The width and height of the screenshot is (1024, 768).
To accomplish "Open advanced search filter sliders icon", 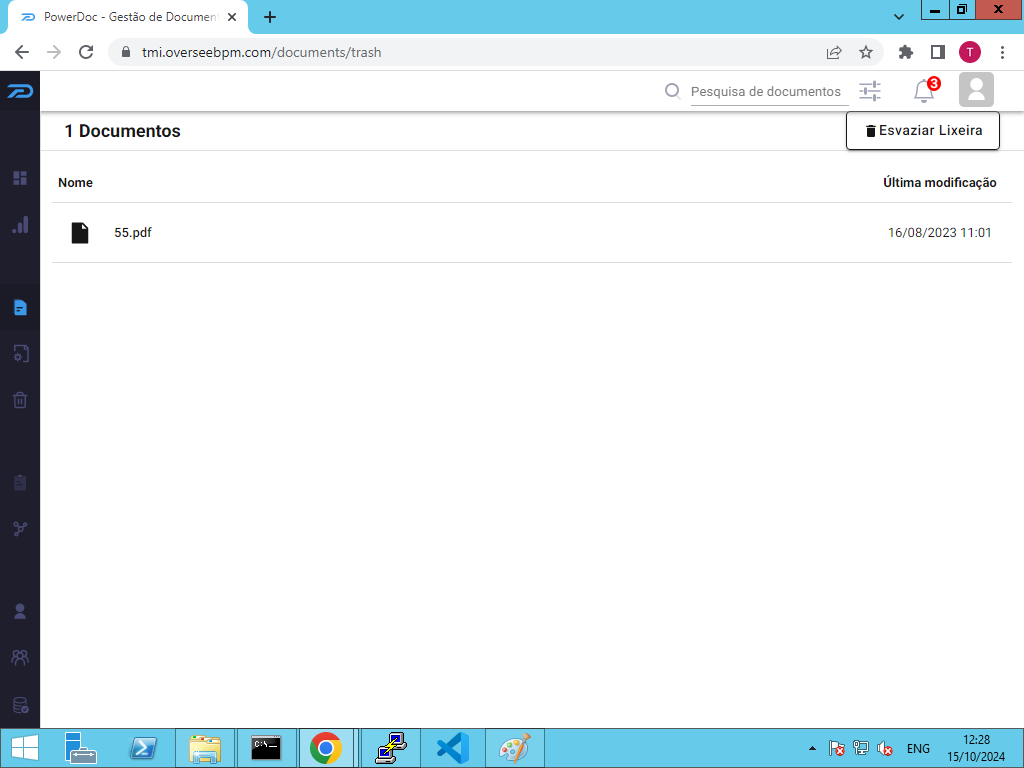I will tap(870, 91).
